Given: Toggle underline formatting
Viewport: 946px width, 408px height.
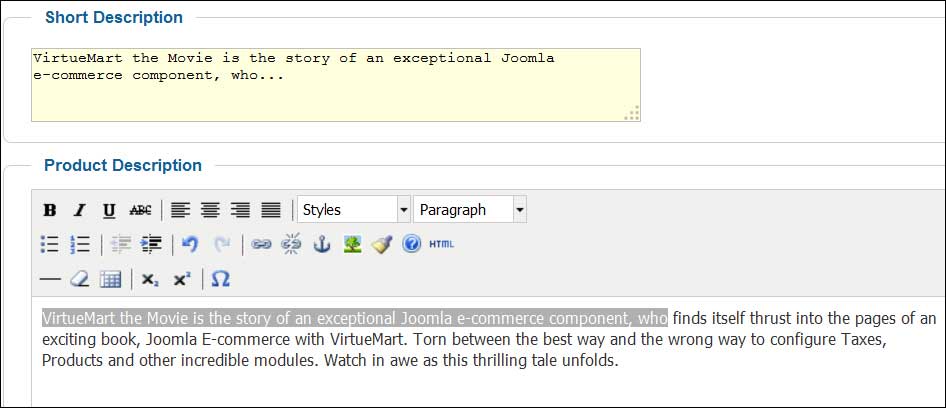Looking at the screenshot, I should (109, 210).
